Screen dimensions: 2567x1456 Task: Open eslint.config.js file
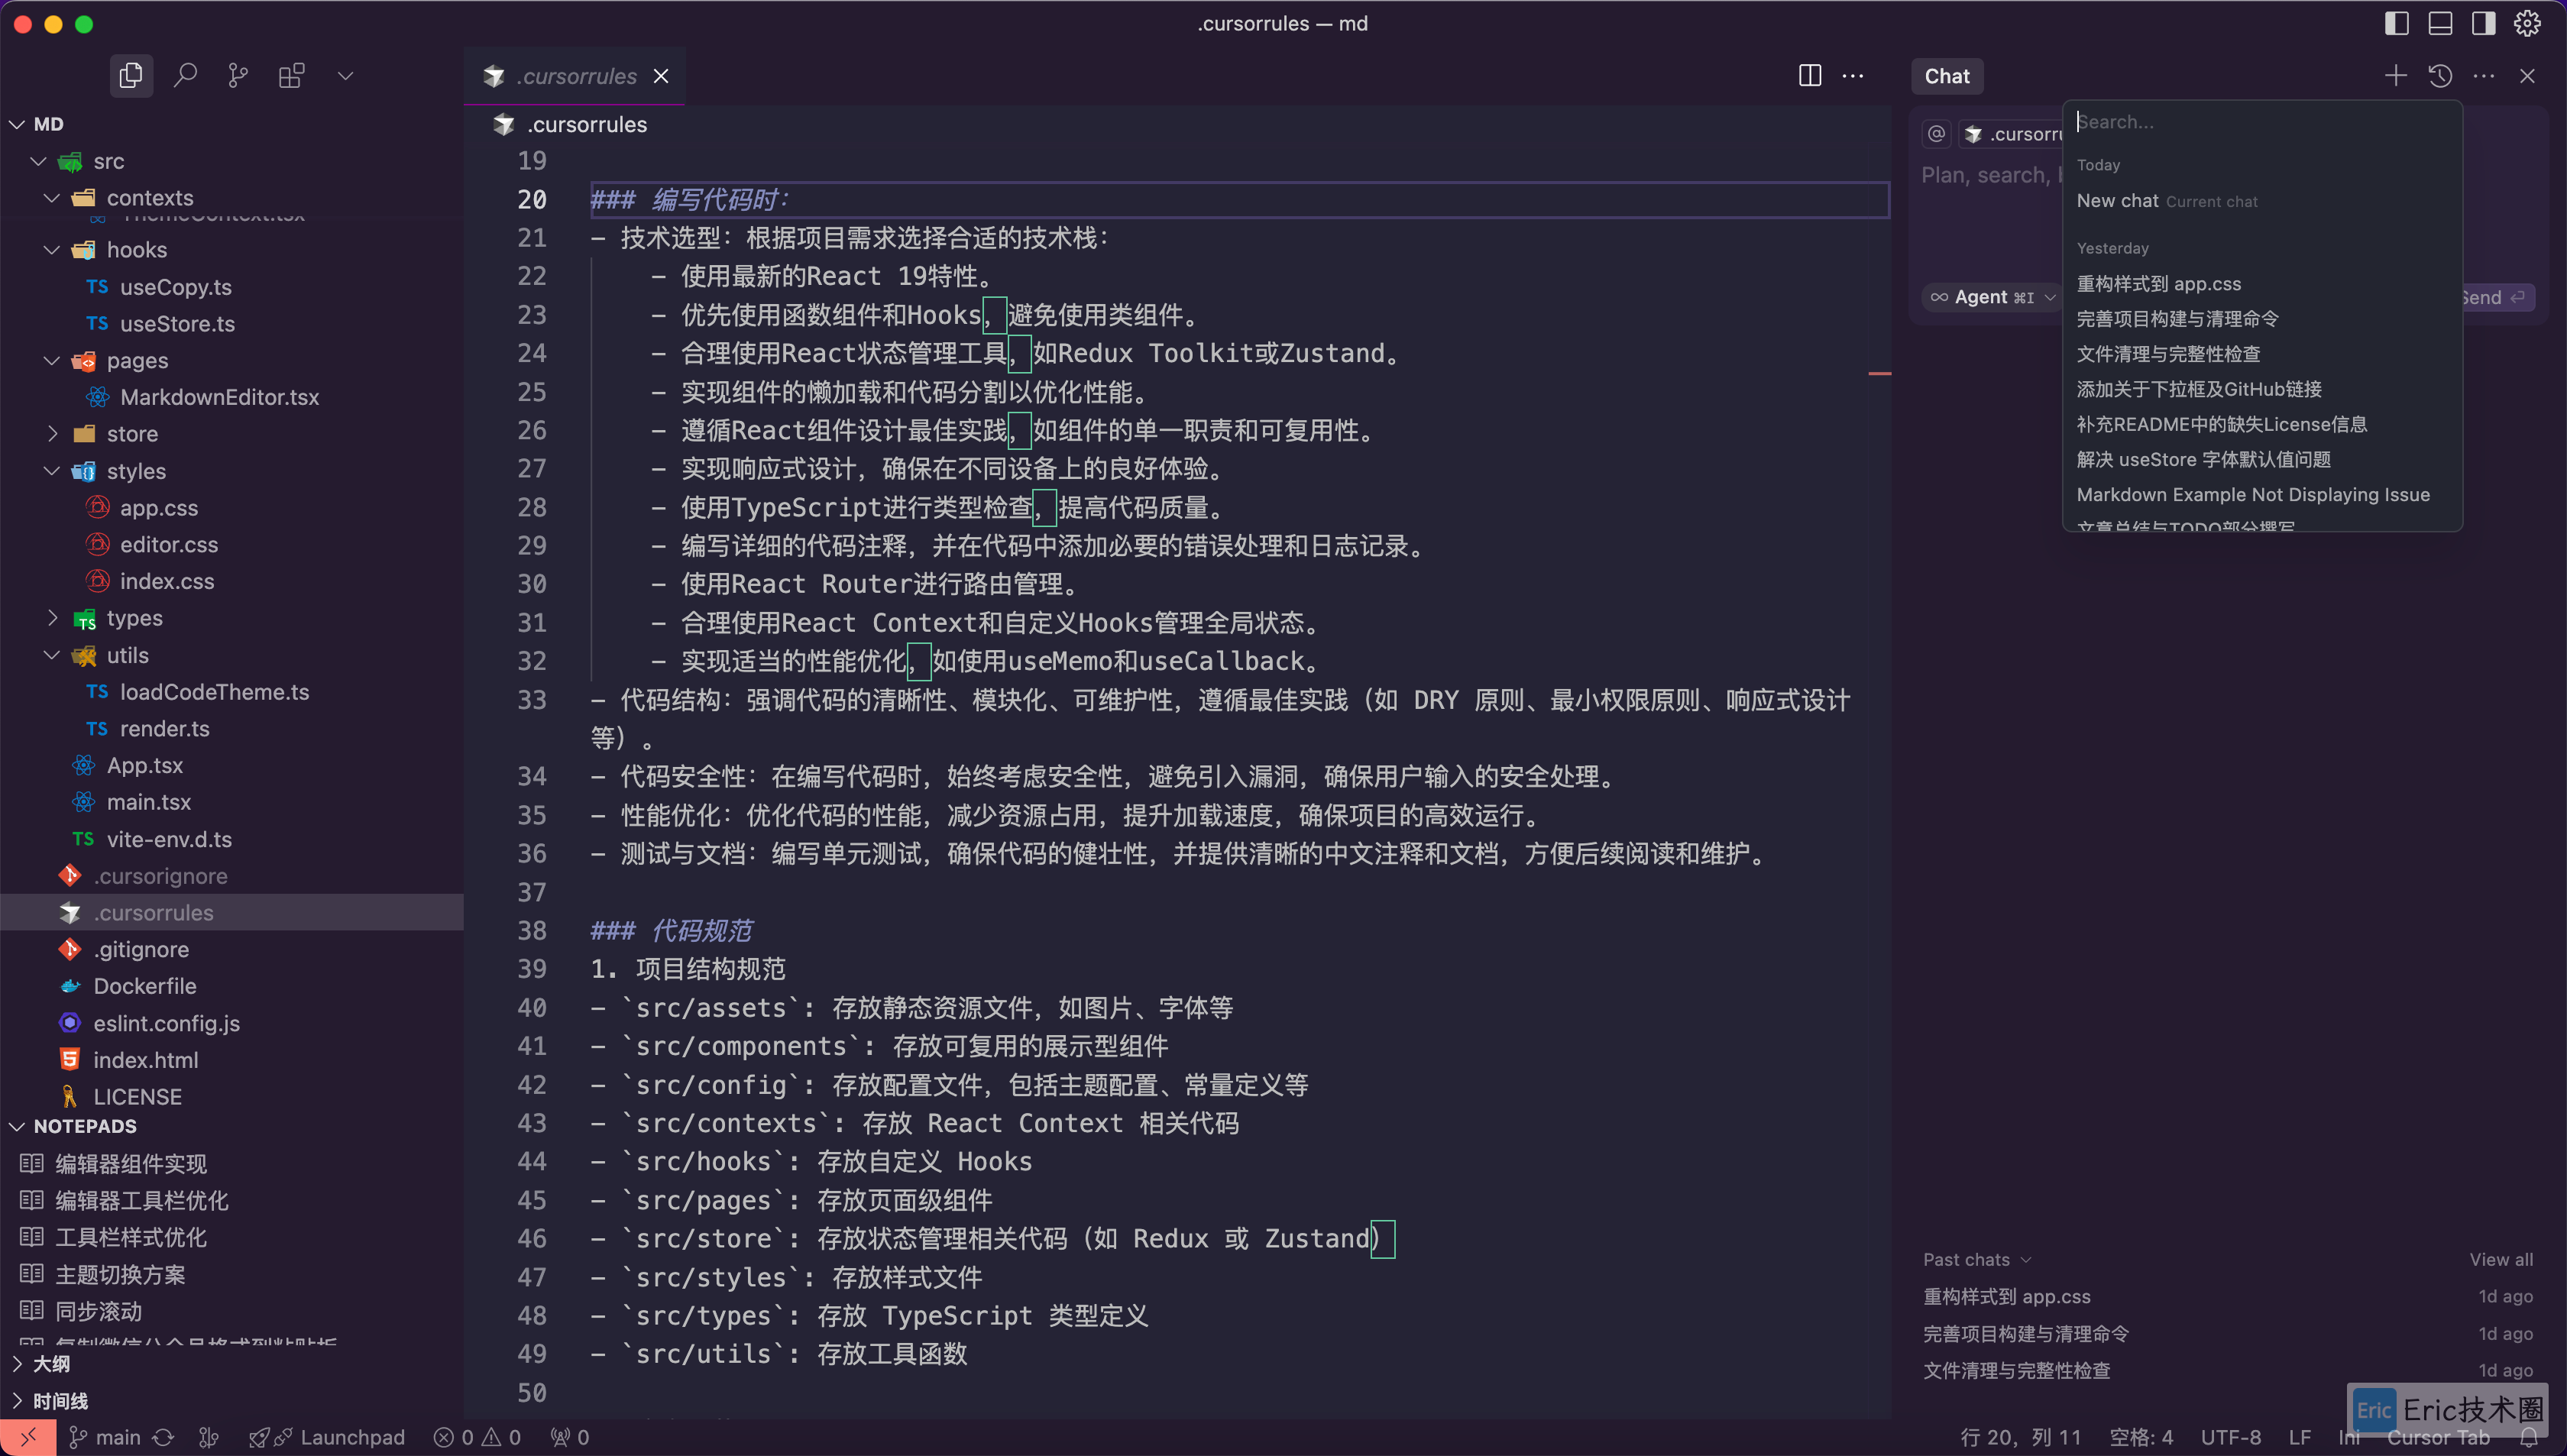click(166, 1023)
